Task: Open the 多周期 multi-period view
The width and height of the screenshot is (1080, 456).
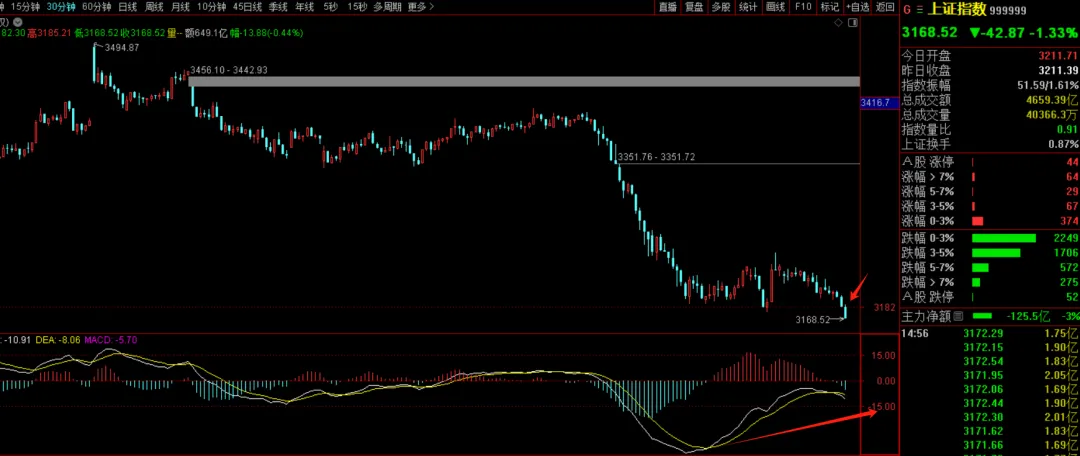Action: (388, 7)
